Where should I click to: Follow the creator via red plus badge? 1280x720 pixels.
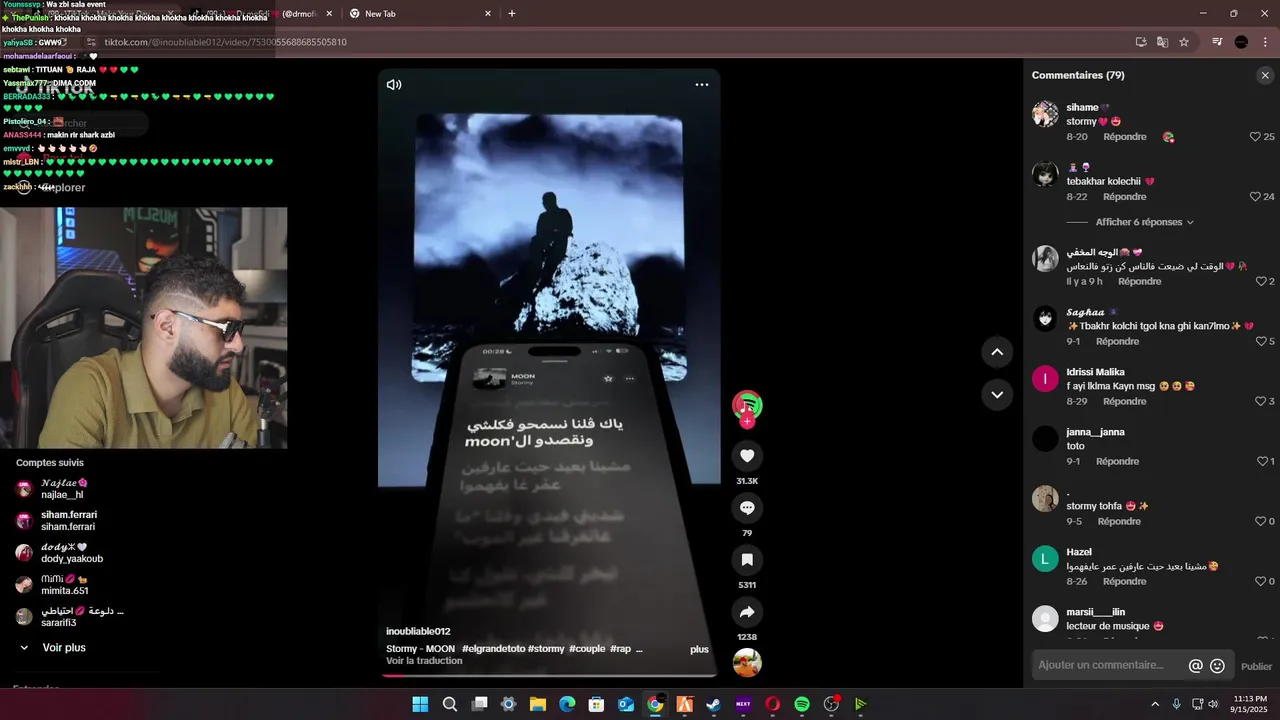tap(747, 421)
